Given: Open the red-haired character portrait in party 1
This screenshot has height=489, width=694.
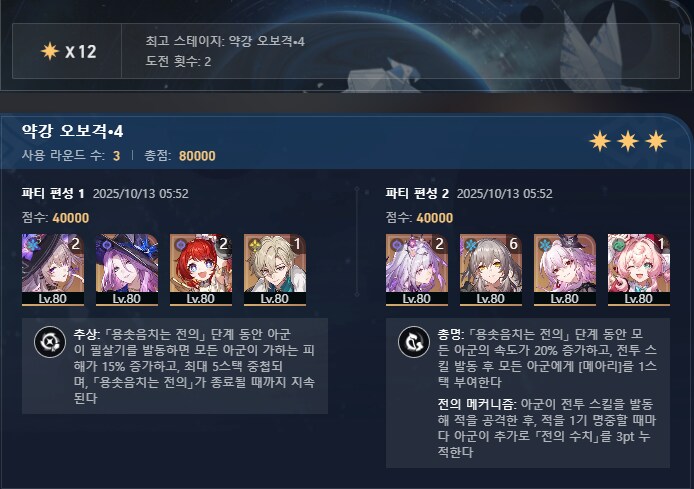Looking at the screenshot, I should (201, 270).
